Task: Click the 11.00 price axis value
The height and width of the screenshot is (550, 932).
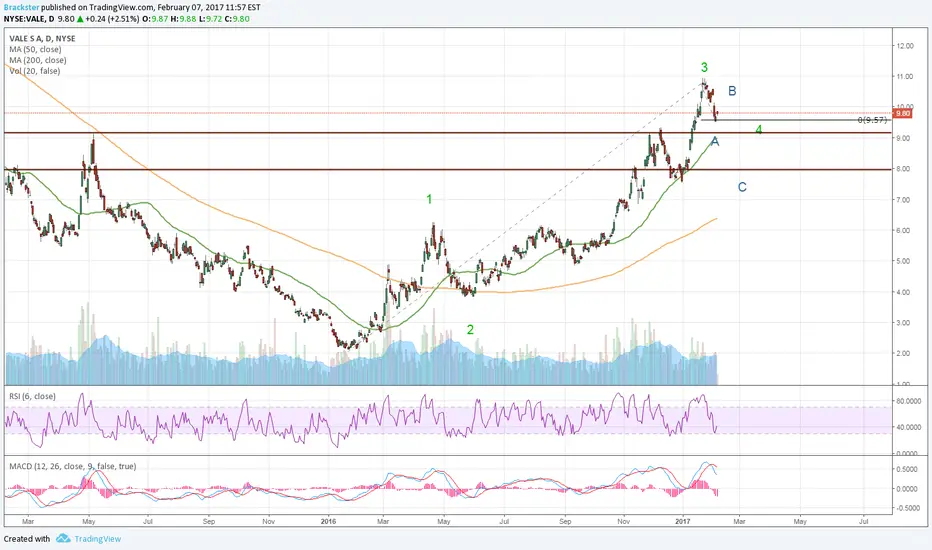Action: coord(905,77)
